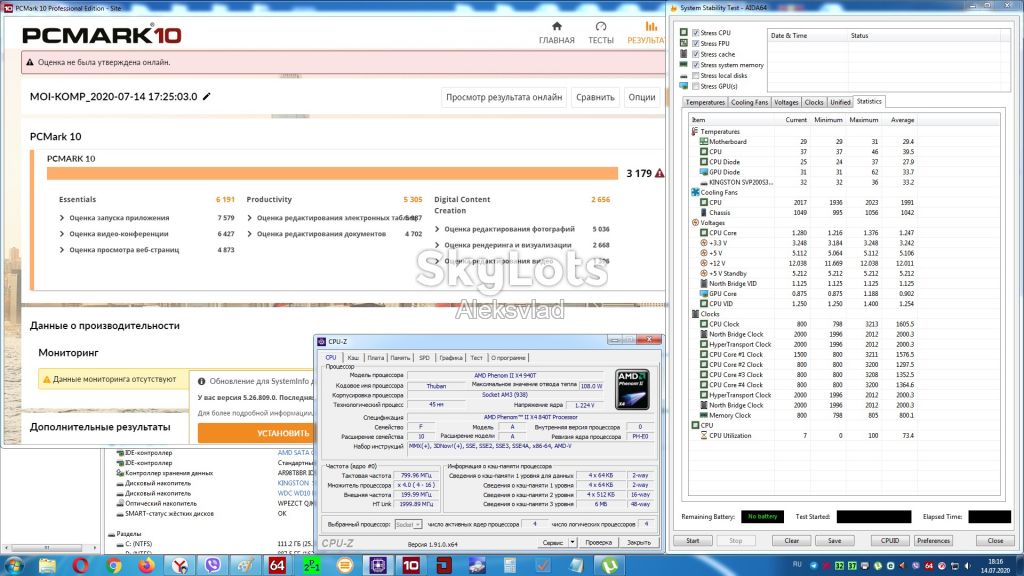Click the Проверка button in CPU-Z
The width and height of the screenshot is (1024, 576).
[598, 542]
